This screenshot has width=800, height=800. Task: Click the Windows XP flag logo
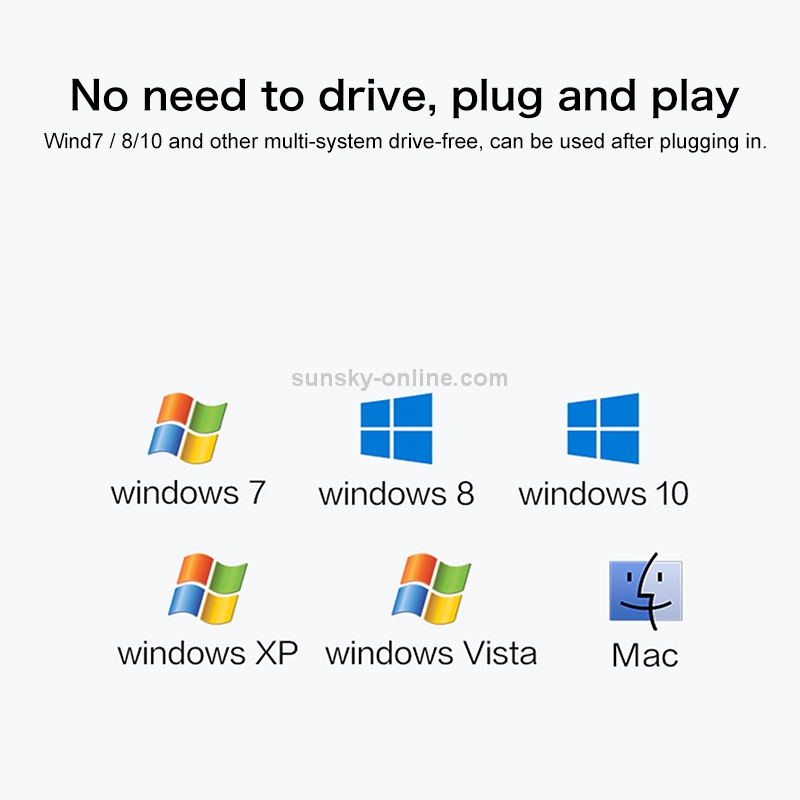pyautogui.click(x=208, y=588)
